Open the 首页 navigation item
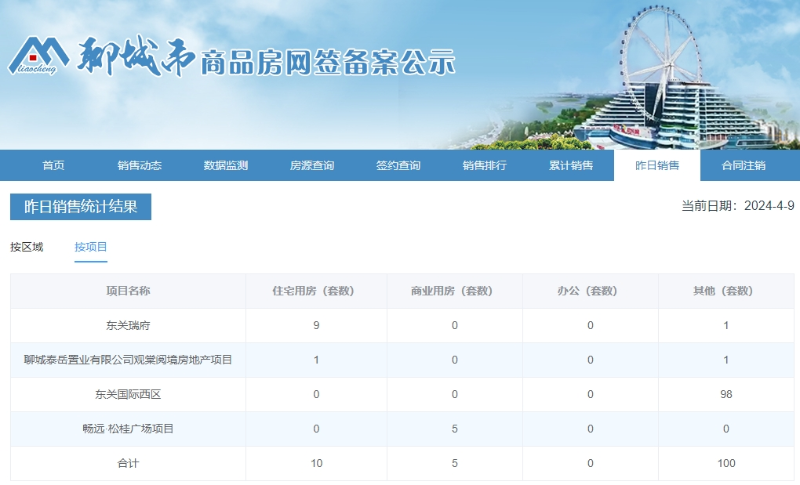 click(53, 166)
